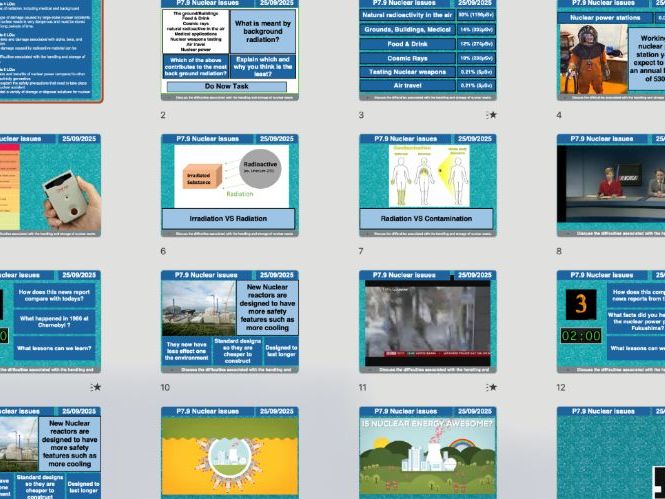Click slide number 3 label

[361, 115]
